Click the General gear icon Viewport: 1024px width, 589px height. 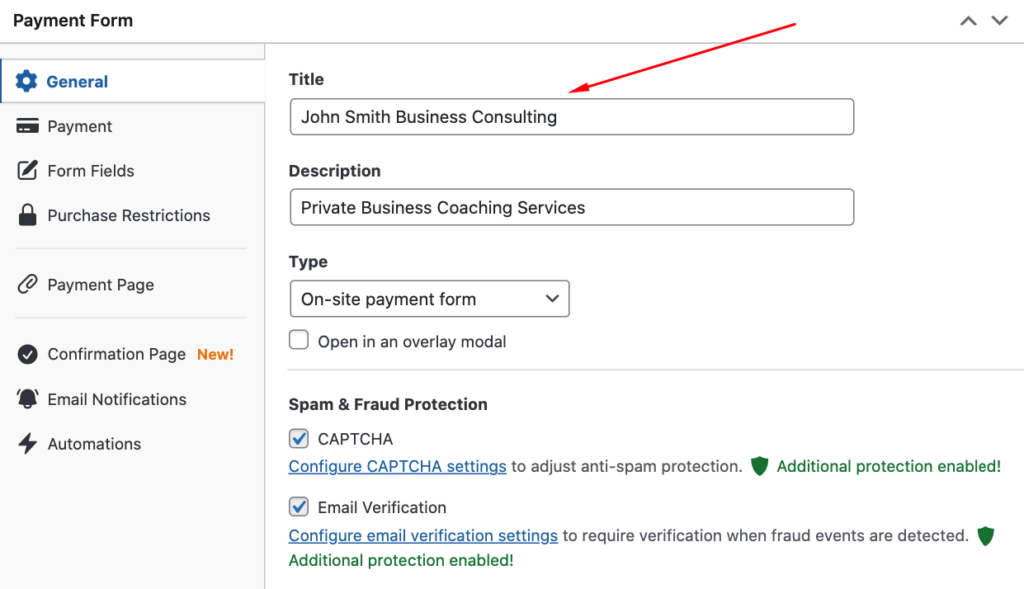click(27, 82)
